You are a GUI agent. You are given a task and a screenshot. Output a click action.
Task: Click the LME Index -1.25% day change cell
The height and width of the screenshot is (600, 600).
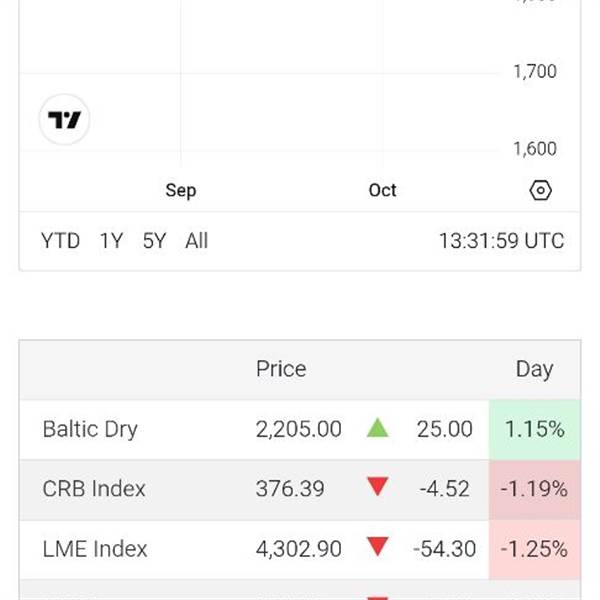coord(534,549)
